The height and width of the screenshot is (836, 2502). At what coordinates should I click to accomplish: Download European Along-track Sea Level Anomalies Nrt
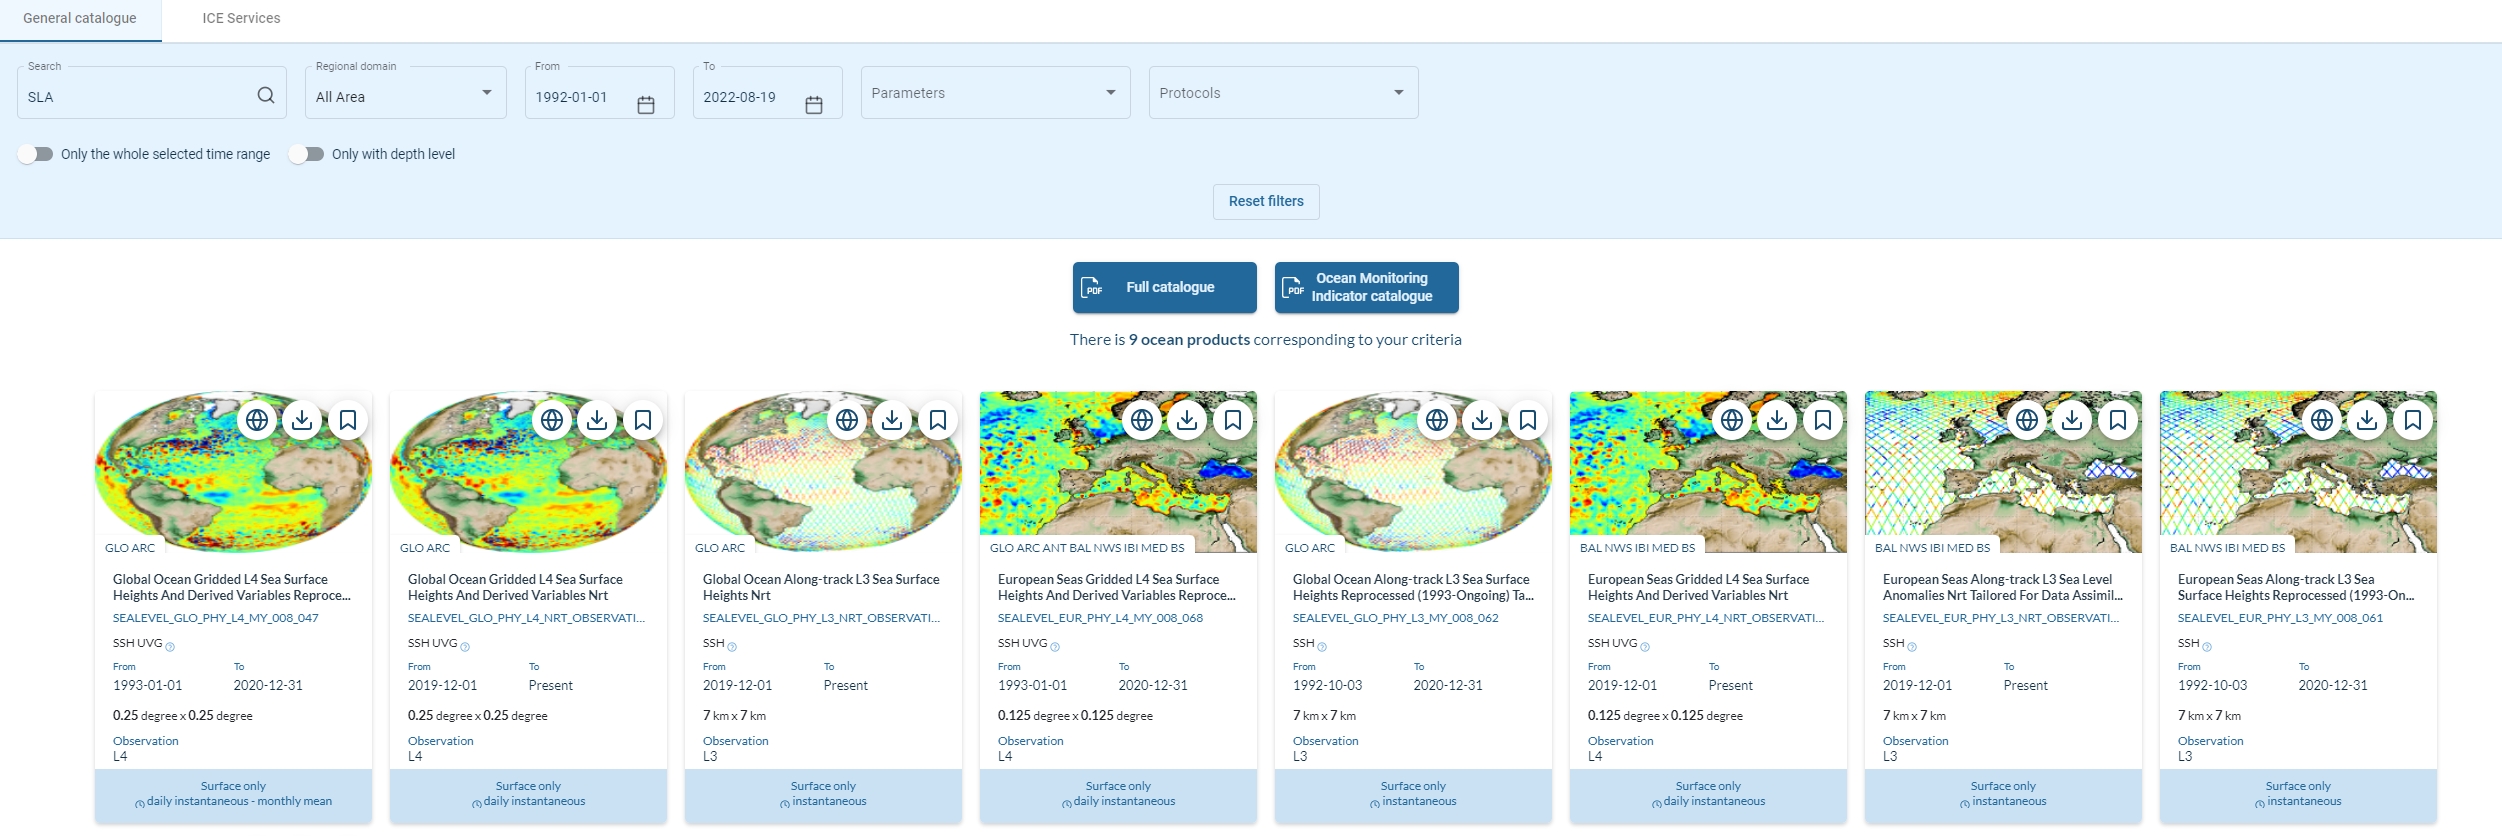point(2072,420)
